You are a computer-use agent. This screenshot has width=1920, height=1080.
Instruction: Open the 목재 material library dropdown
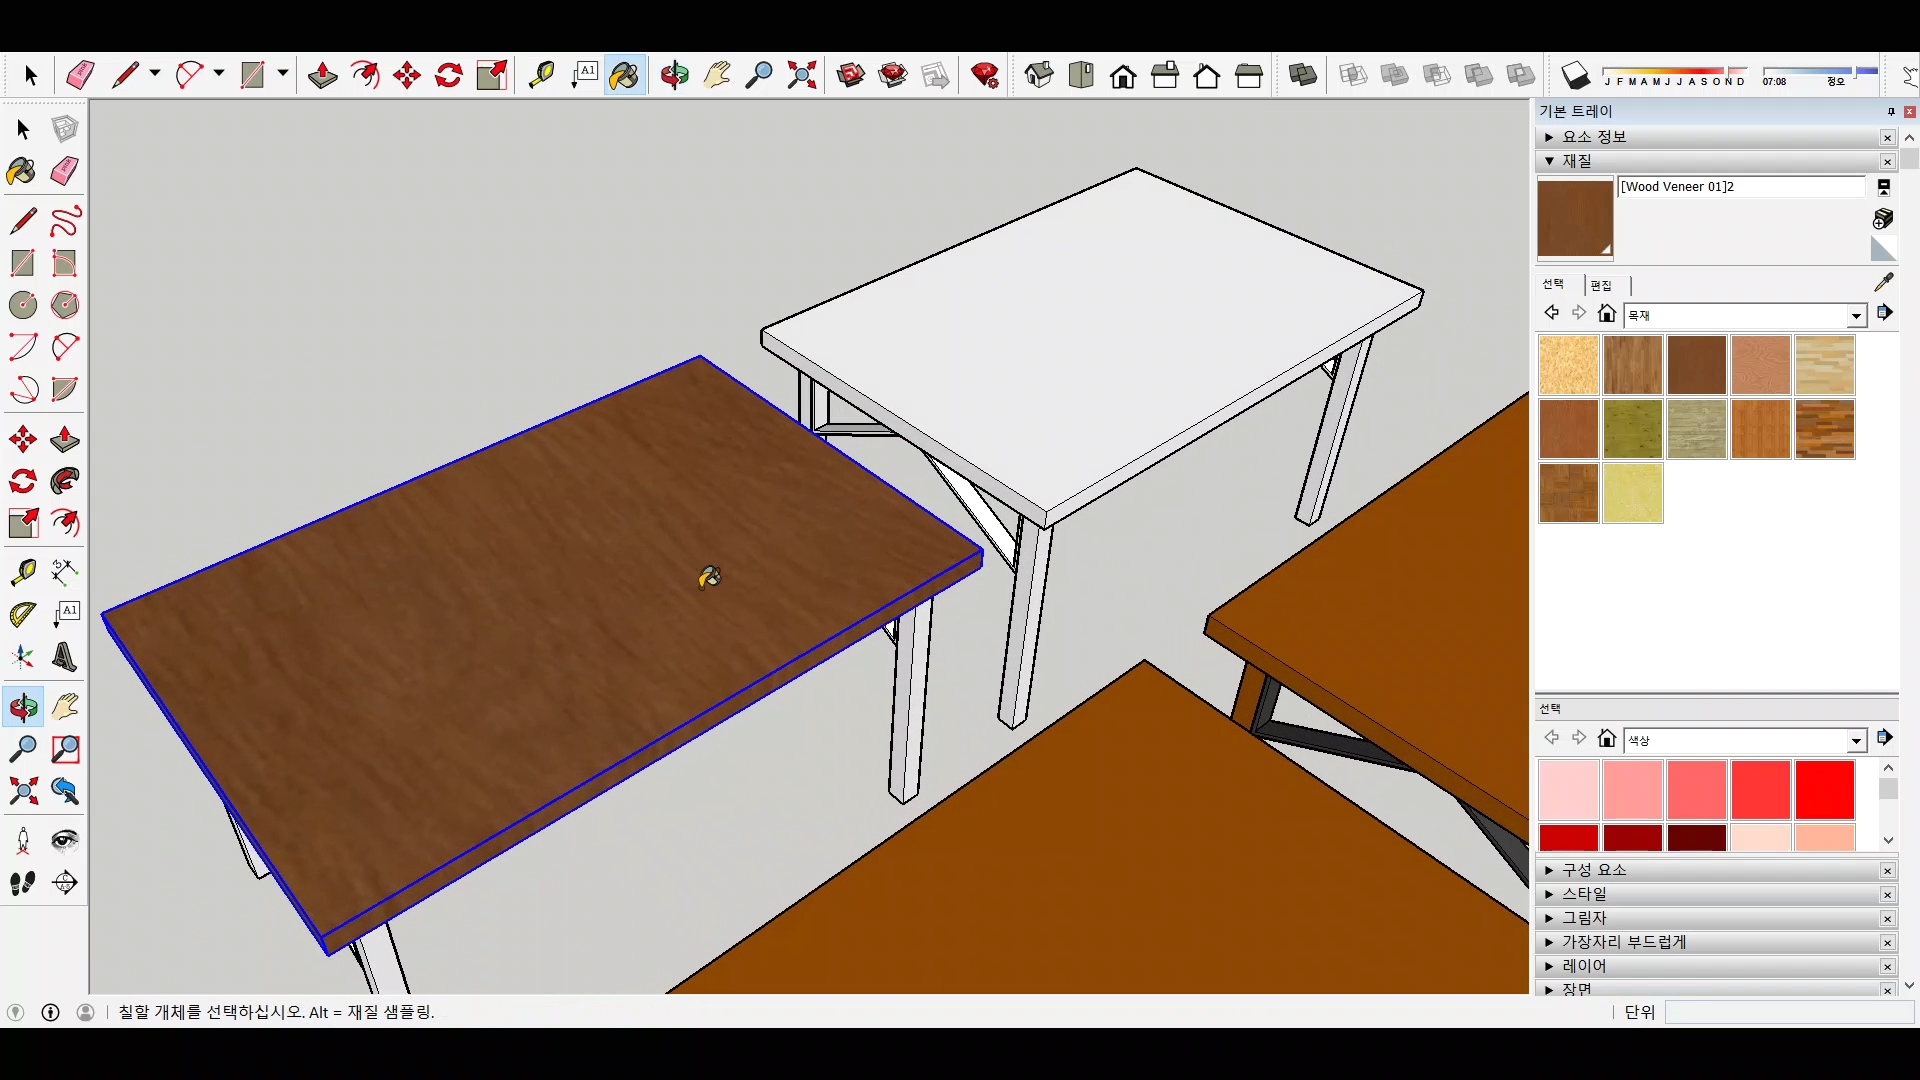[1856, 316]
